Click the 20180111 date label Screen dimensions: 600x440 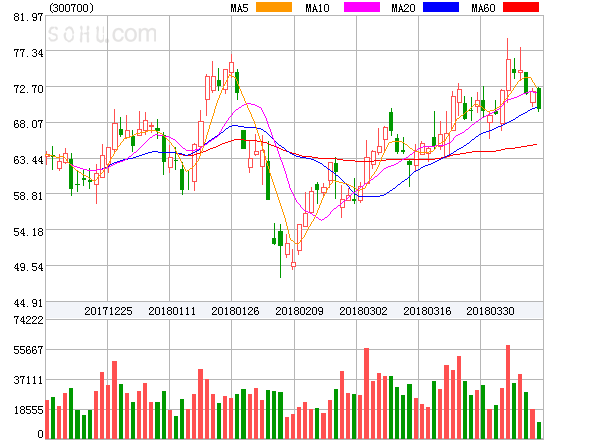[172, 311]
